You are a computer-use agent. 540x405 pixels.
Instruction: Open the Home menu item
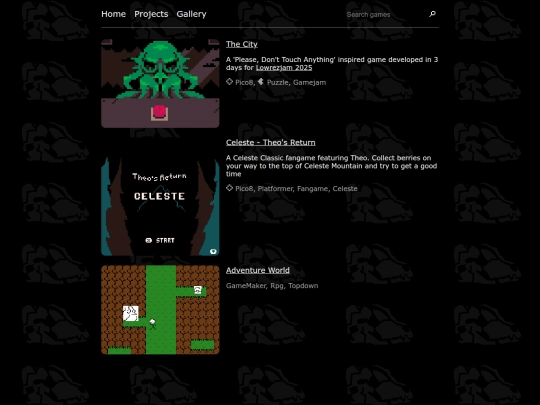[x=113, y=14]
